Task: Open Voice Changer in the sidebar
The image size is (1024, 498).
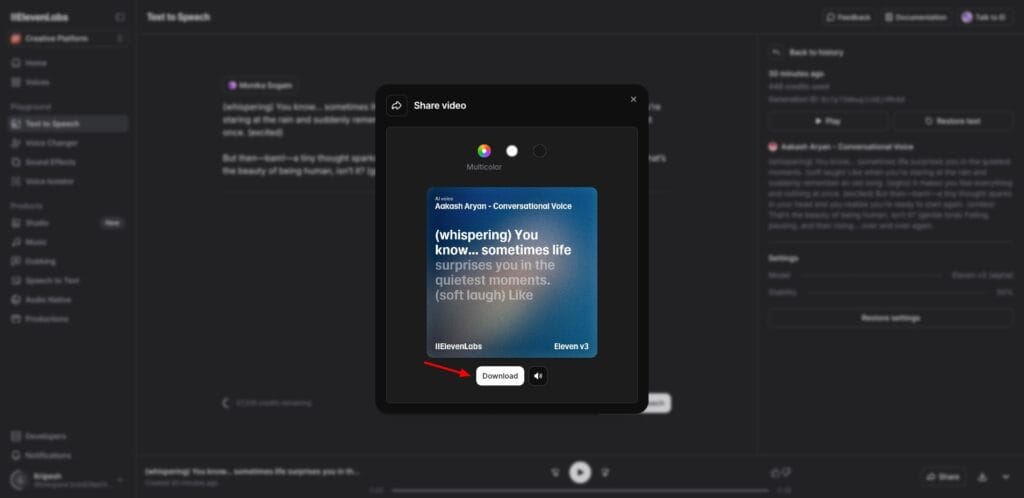Action: [x=68, y=143]
